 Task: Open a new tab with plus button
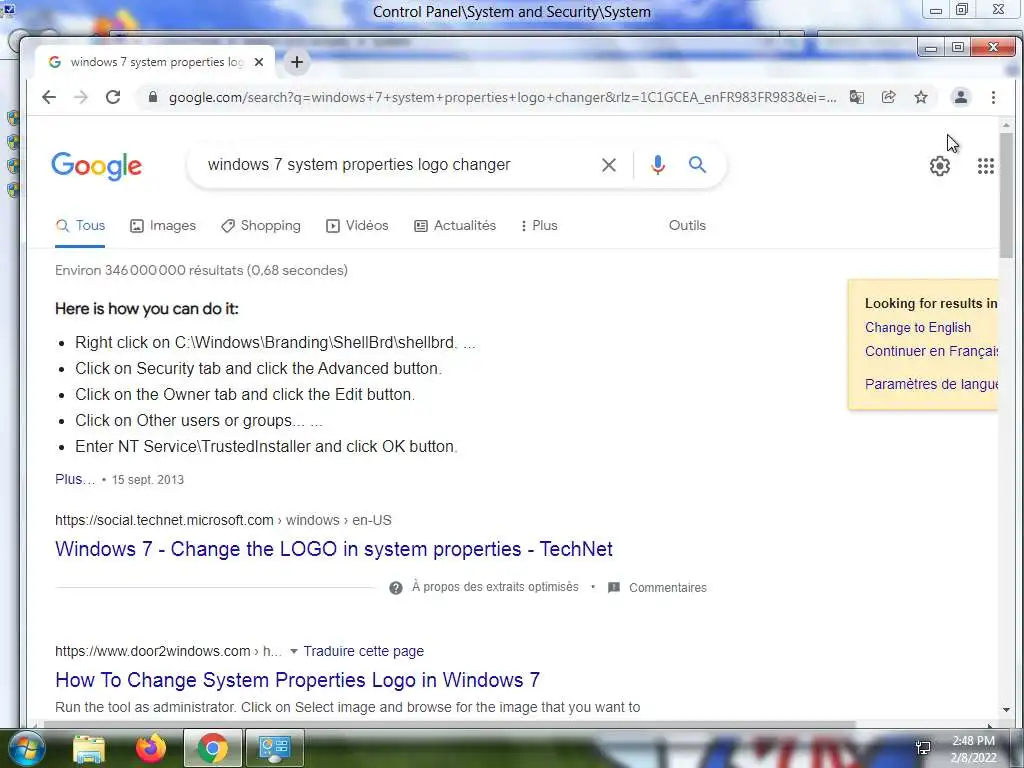point(297,62)
